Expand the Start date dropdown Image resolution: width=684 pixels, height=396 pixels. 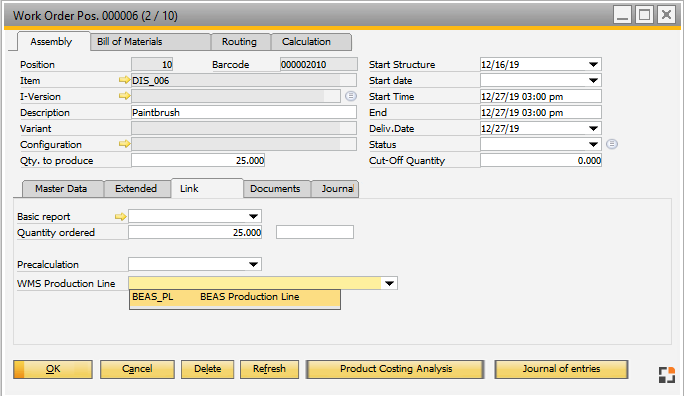click(x=593, y=80)
